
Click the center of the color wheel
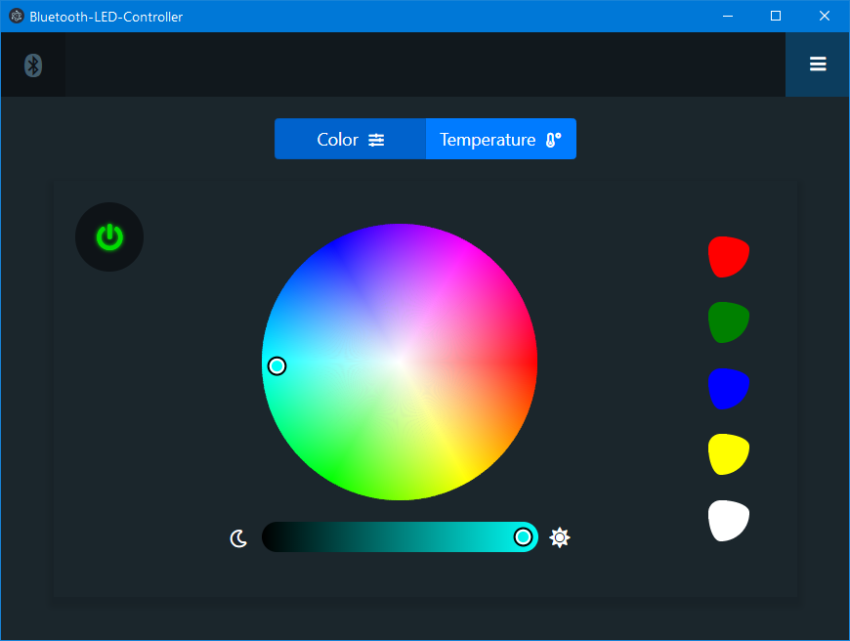click(401, 363)
